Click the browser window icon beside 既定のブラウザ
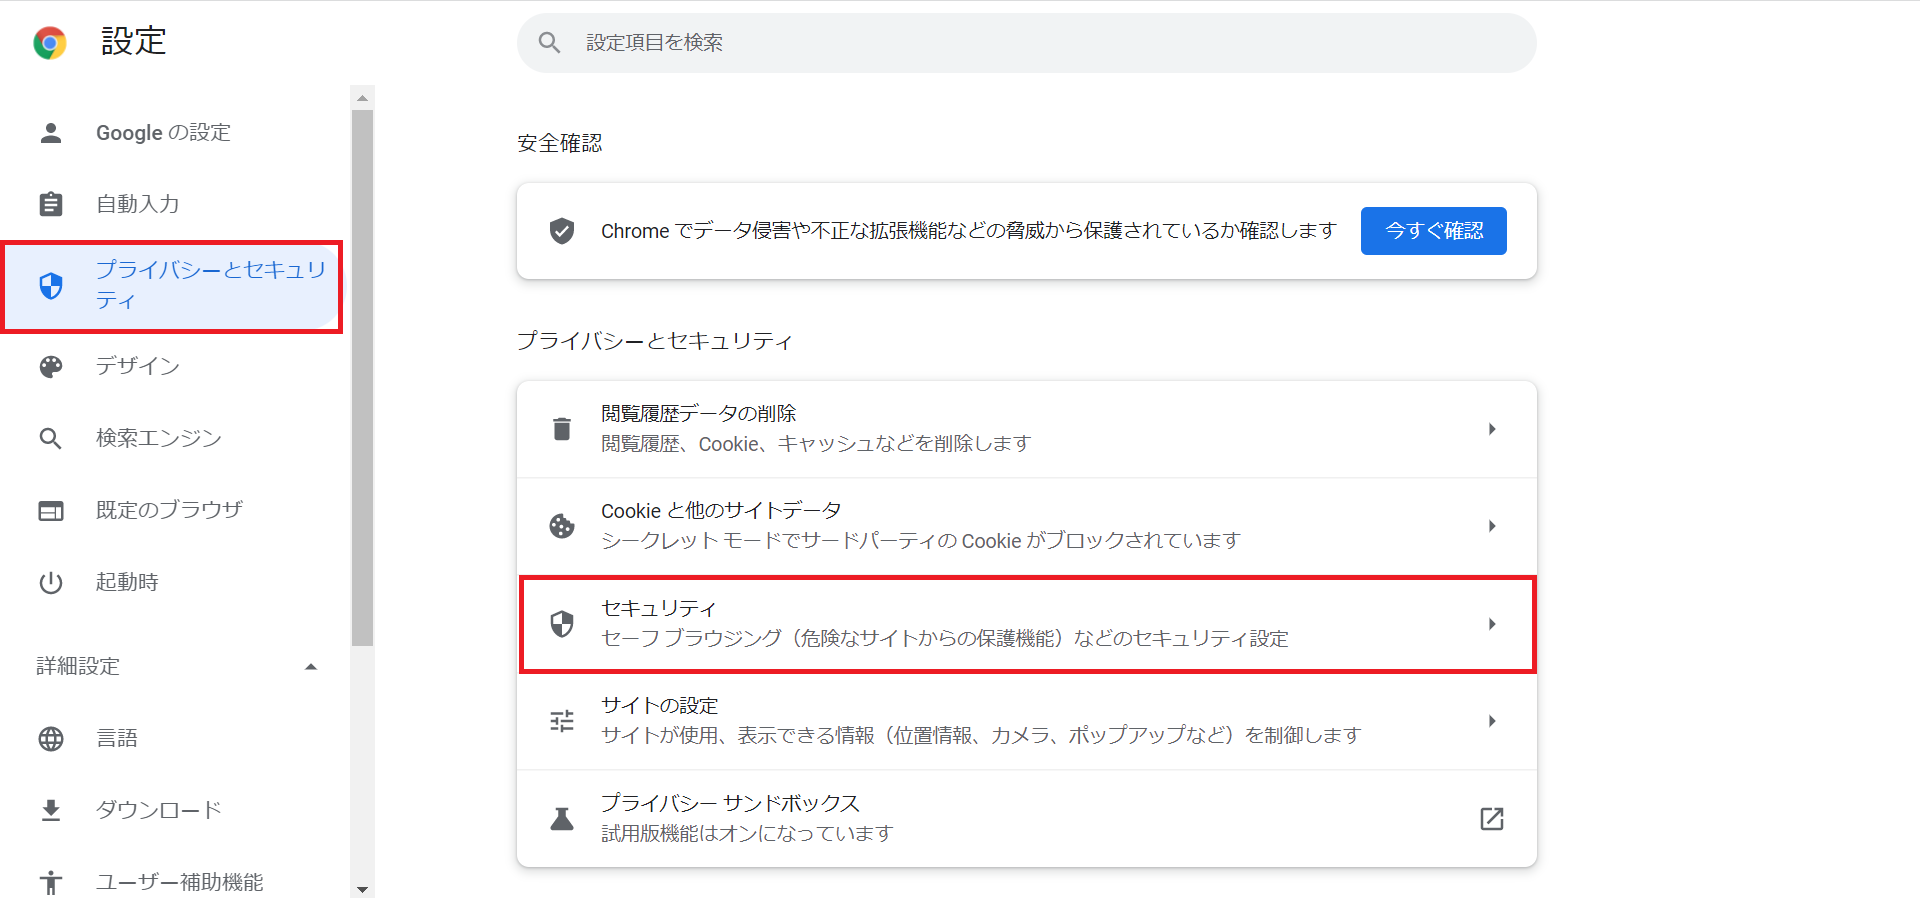The width and height of the screenshot is (1920, 898). coord(51,511)
